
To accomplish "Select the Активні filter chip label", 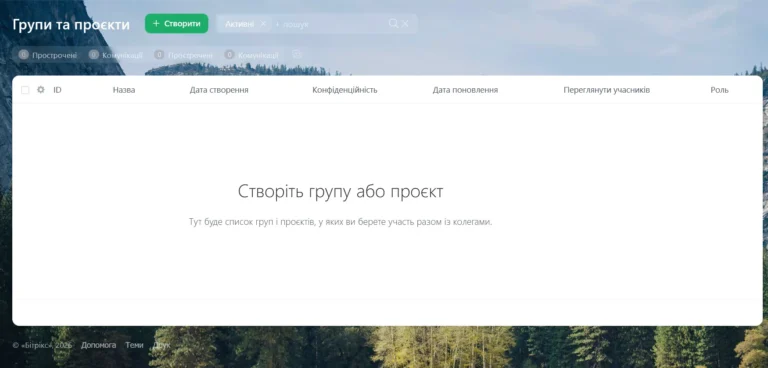I will [x=240, y=24].
